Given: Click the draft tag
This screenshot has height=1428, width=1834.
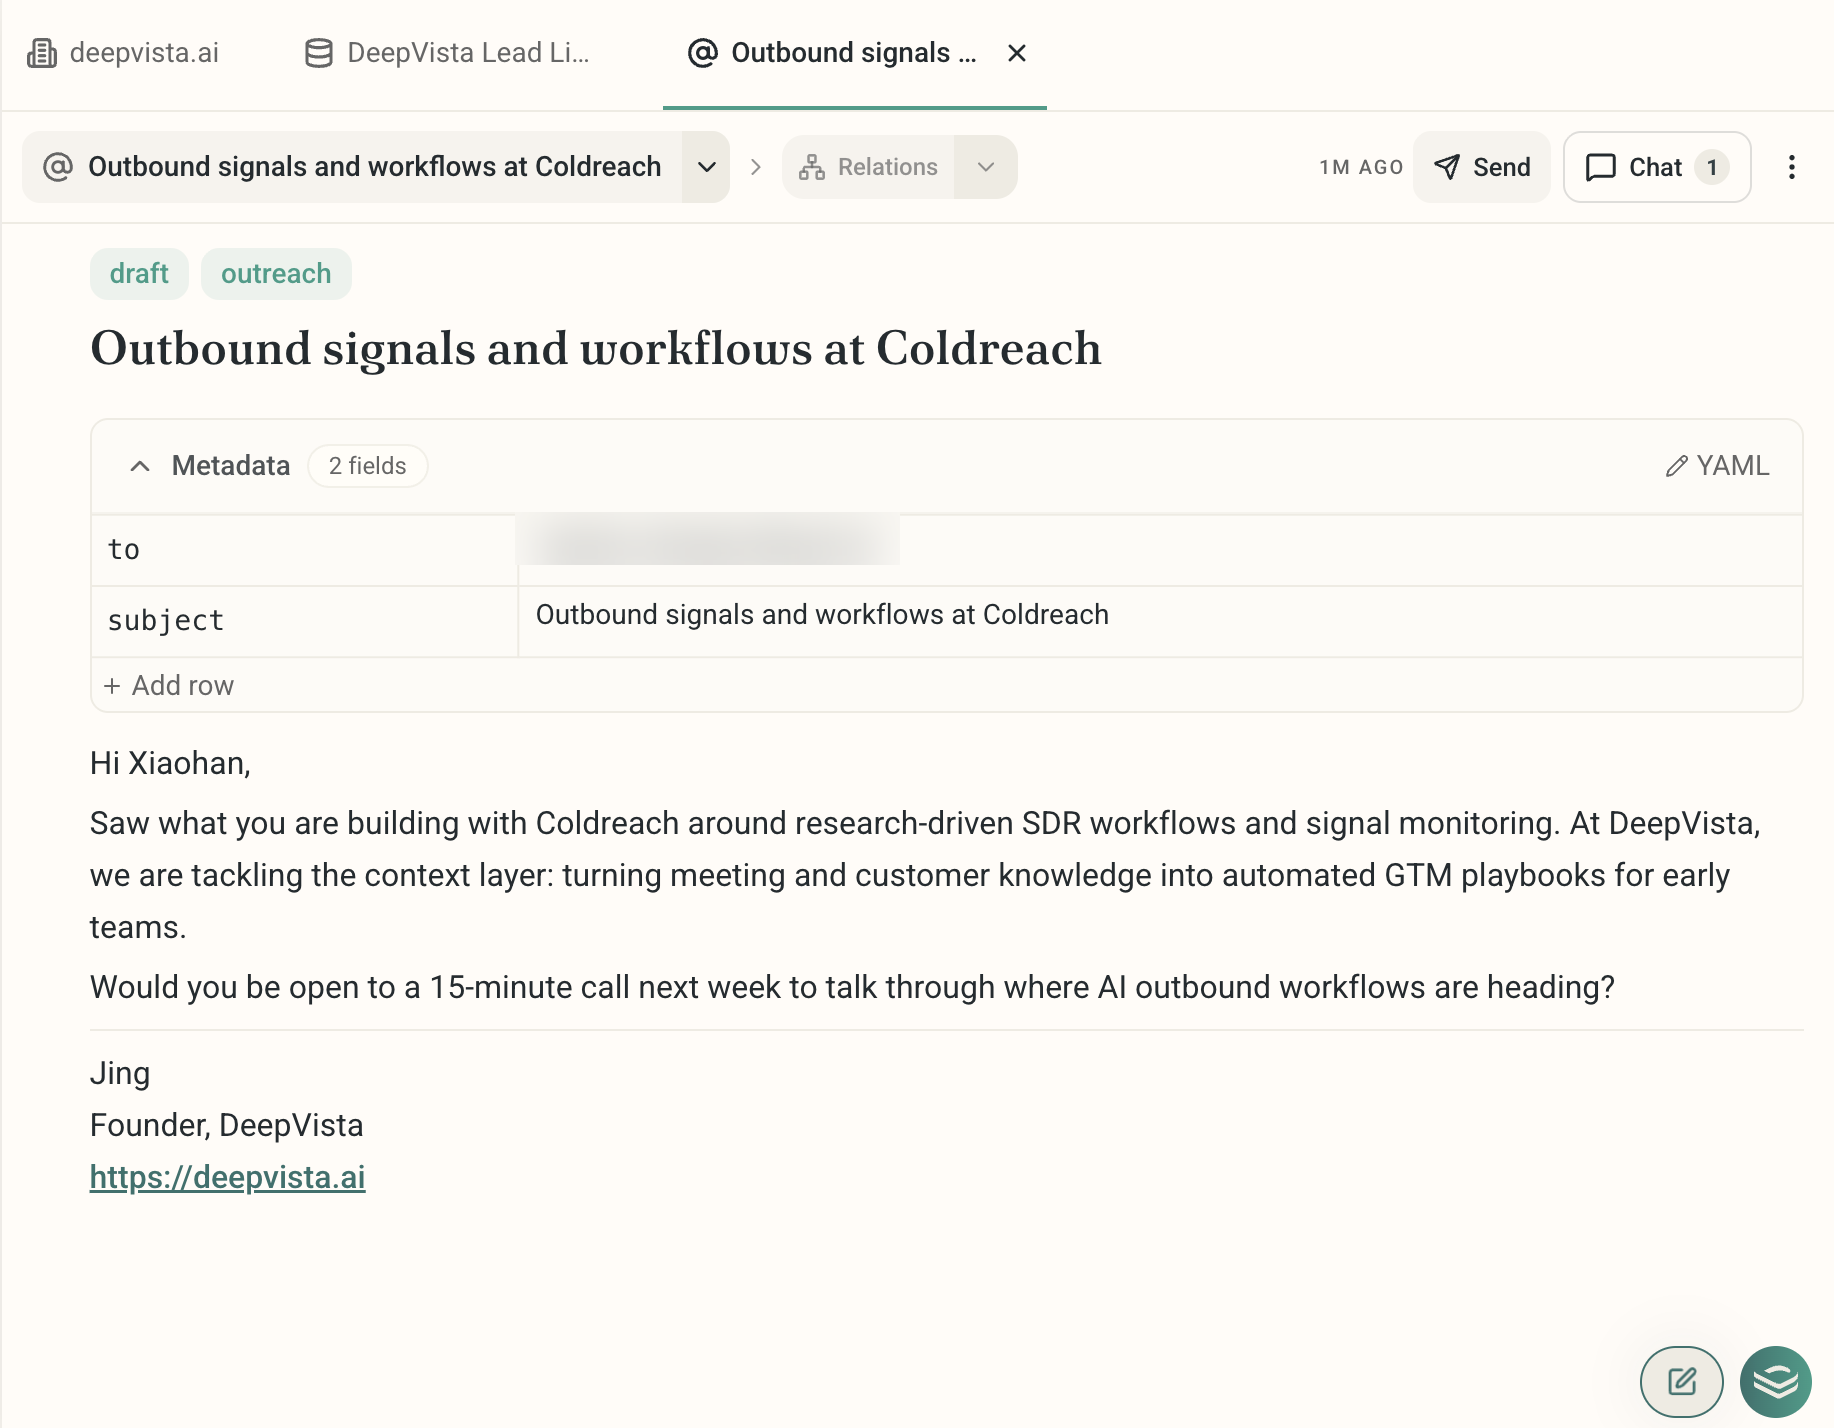Looking at the screenshot, I should click(x=139, y=274).
